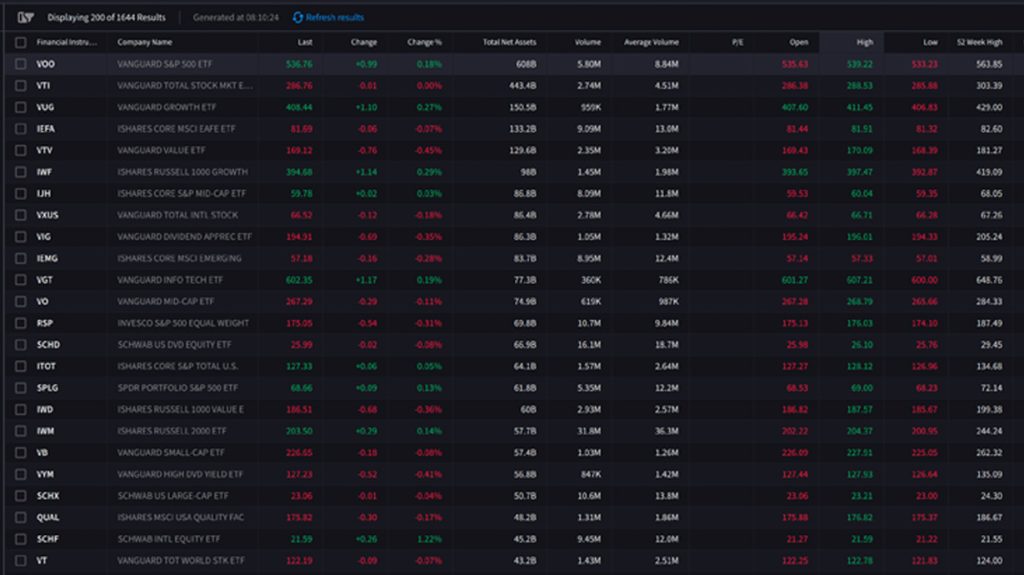Sort by Average Volume column header

(x=651, y=42)
